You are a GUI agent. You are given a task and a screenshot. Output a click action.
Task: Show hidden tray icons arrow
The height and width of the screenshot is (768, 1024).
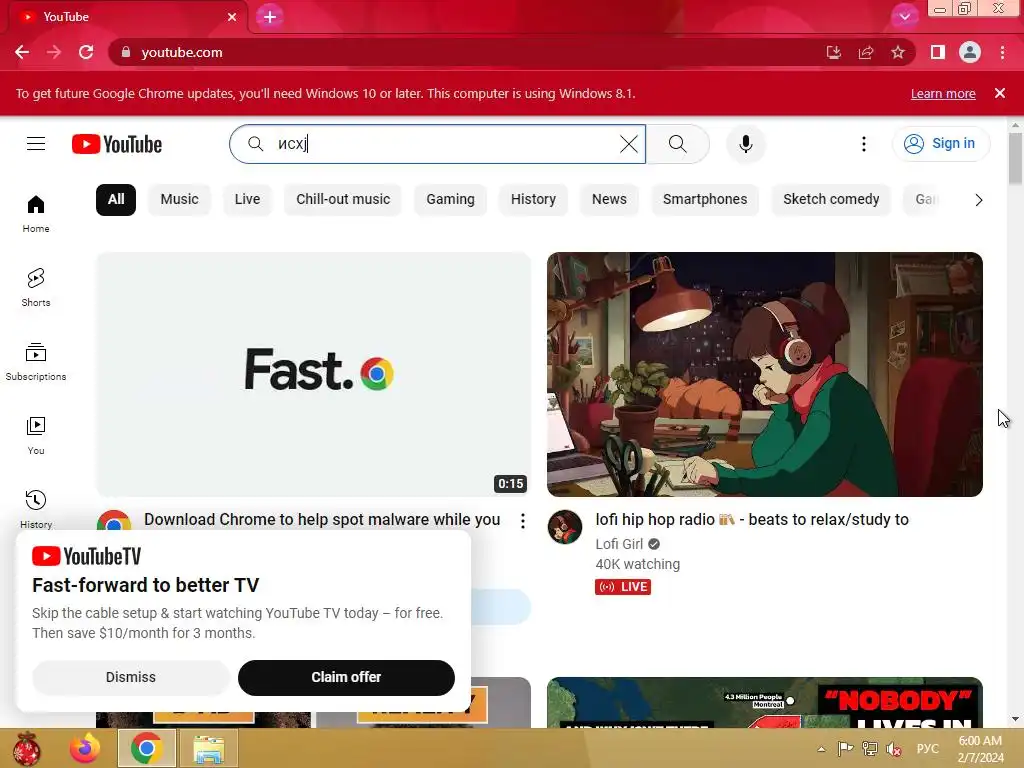coord(821,748)
